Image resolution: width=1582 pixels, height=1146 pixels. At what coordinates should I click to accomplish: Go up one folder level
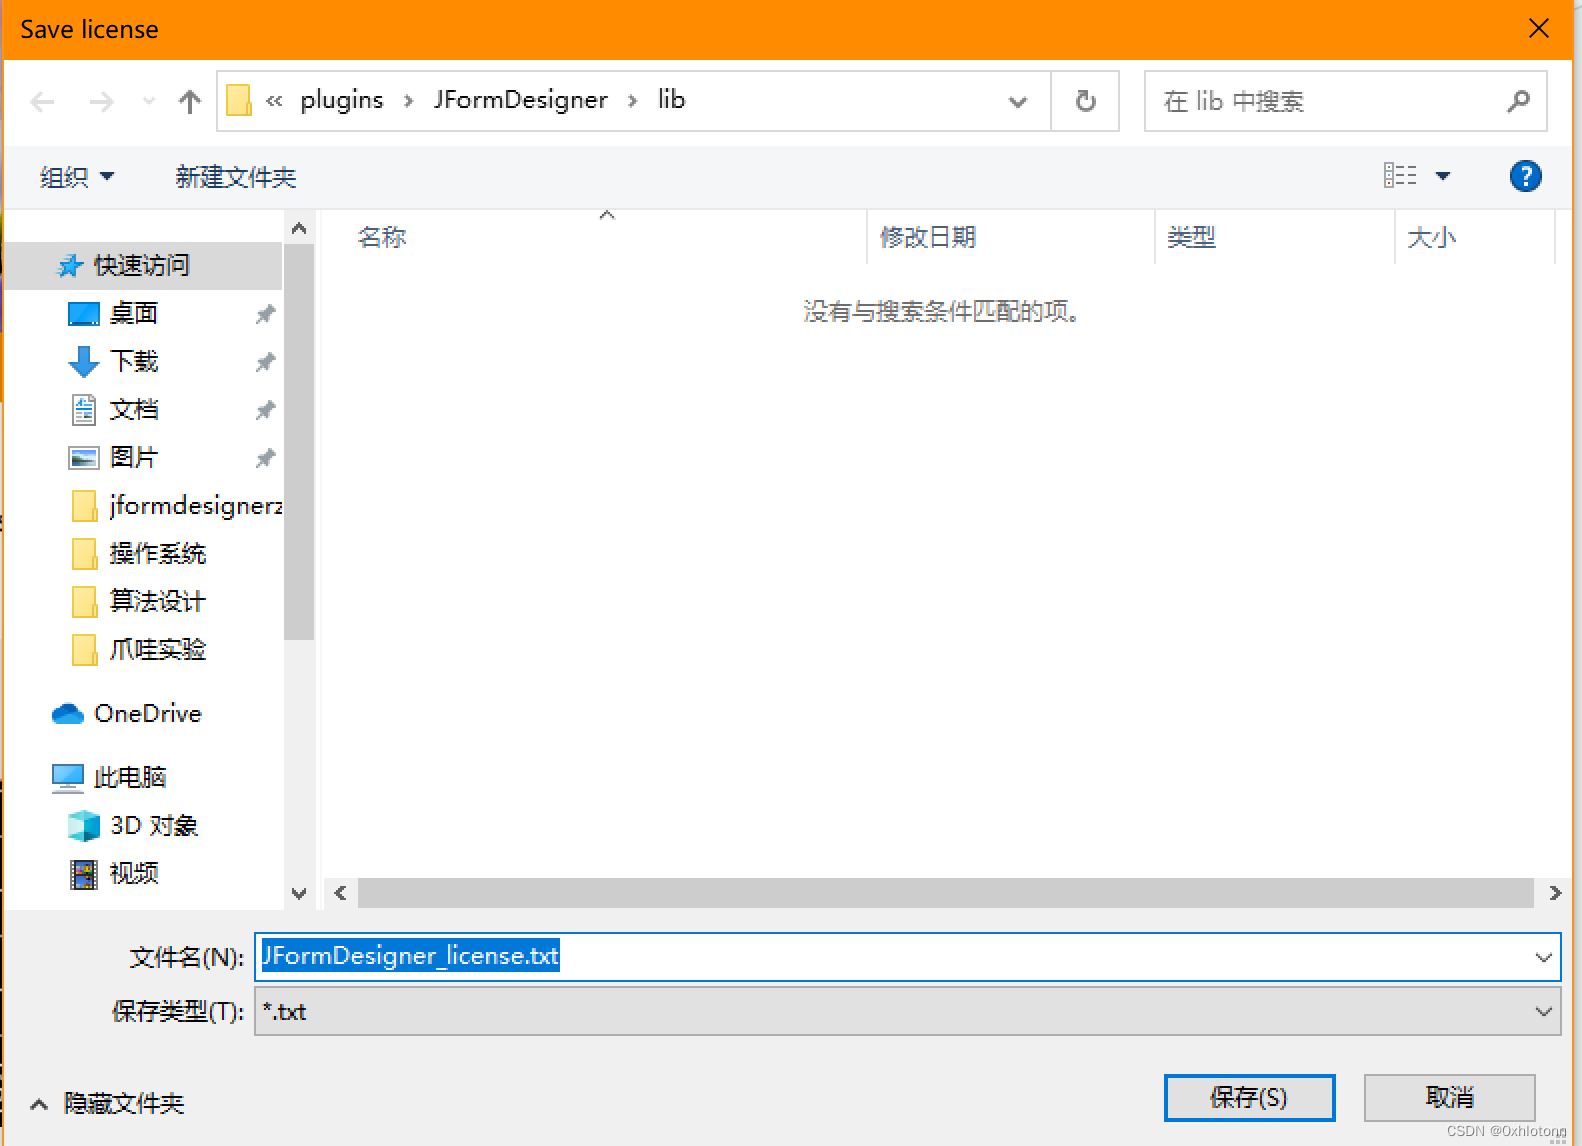[x=189, y=101]
